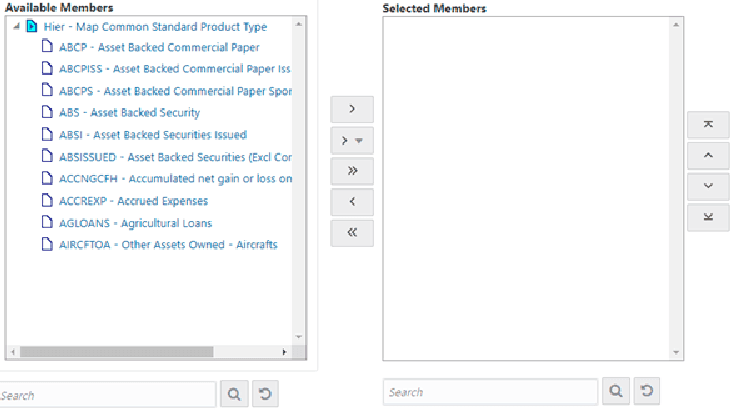Click the document icon next to AIRCFTOA
The height and width of the screenshot is (416, 737).
(47, 244)
